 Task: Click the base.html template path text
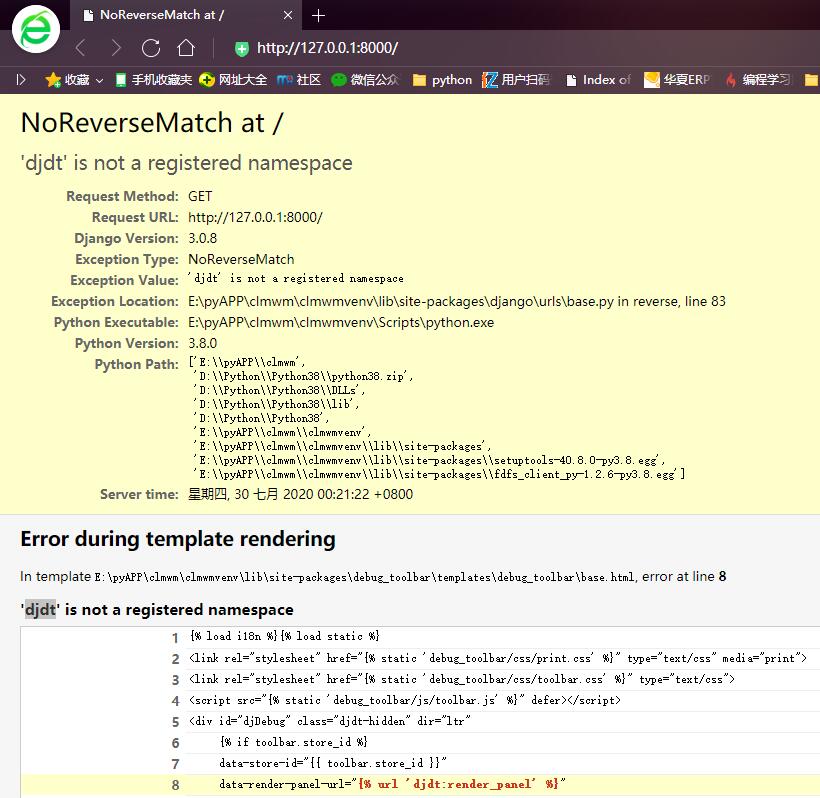pos(365,577)
